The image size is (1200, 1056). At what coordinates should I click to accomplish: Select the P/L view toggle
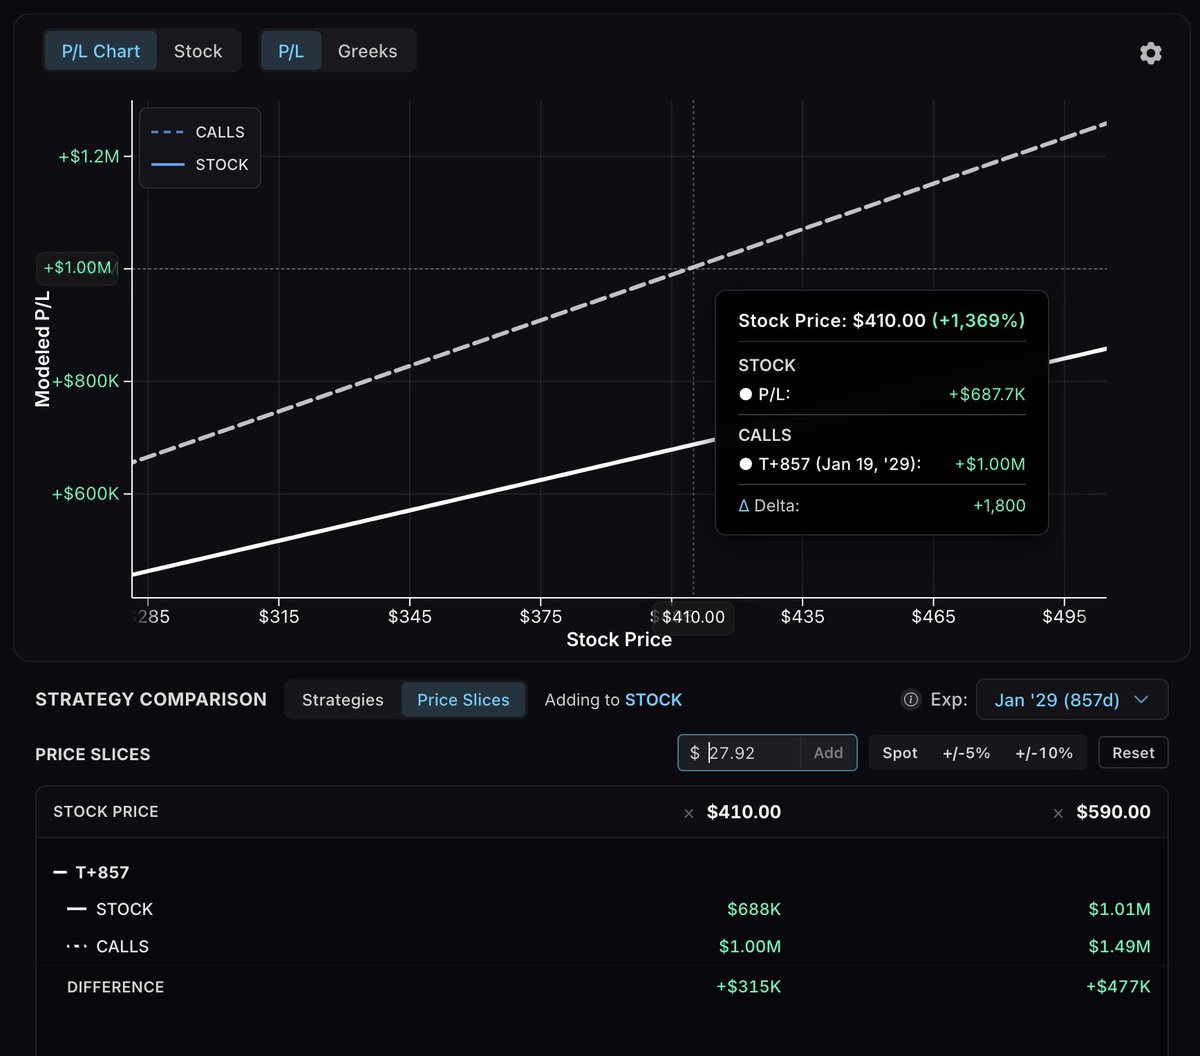pos(291,51)
